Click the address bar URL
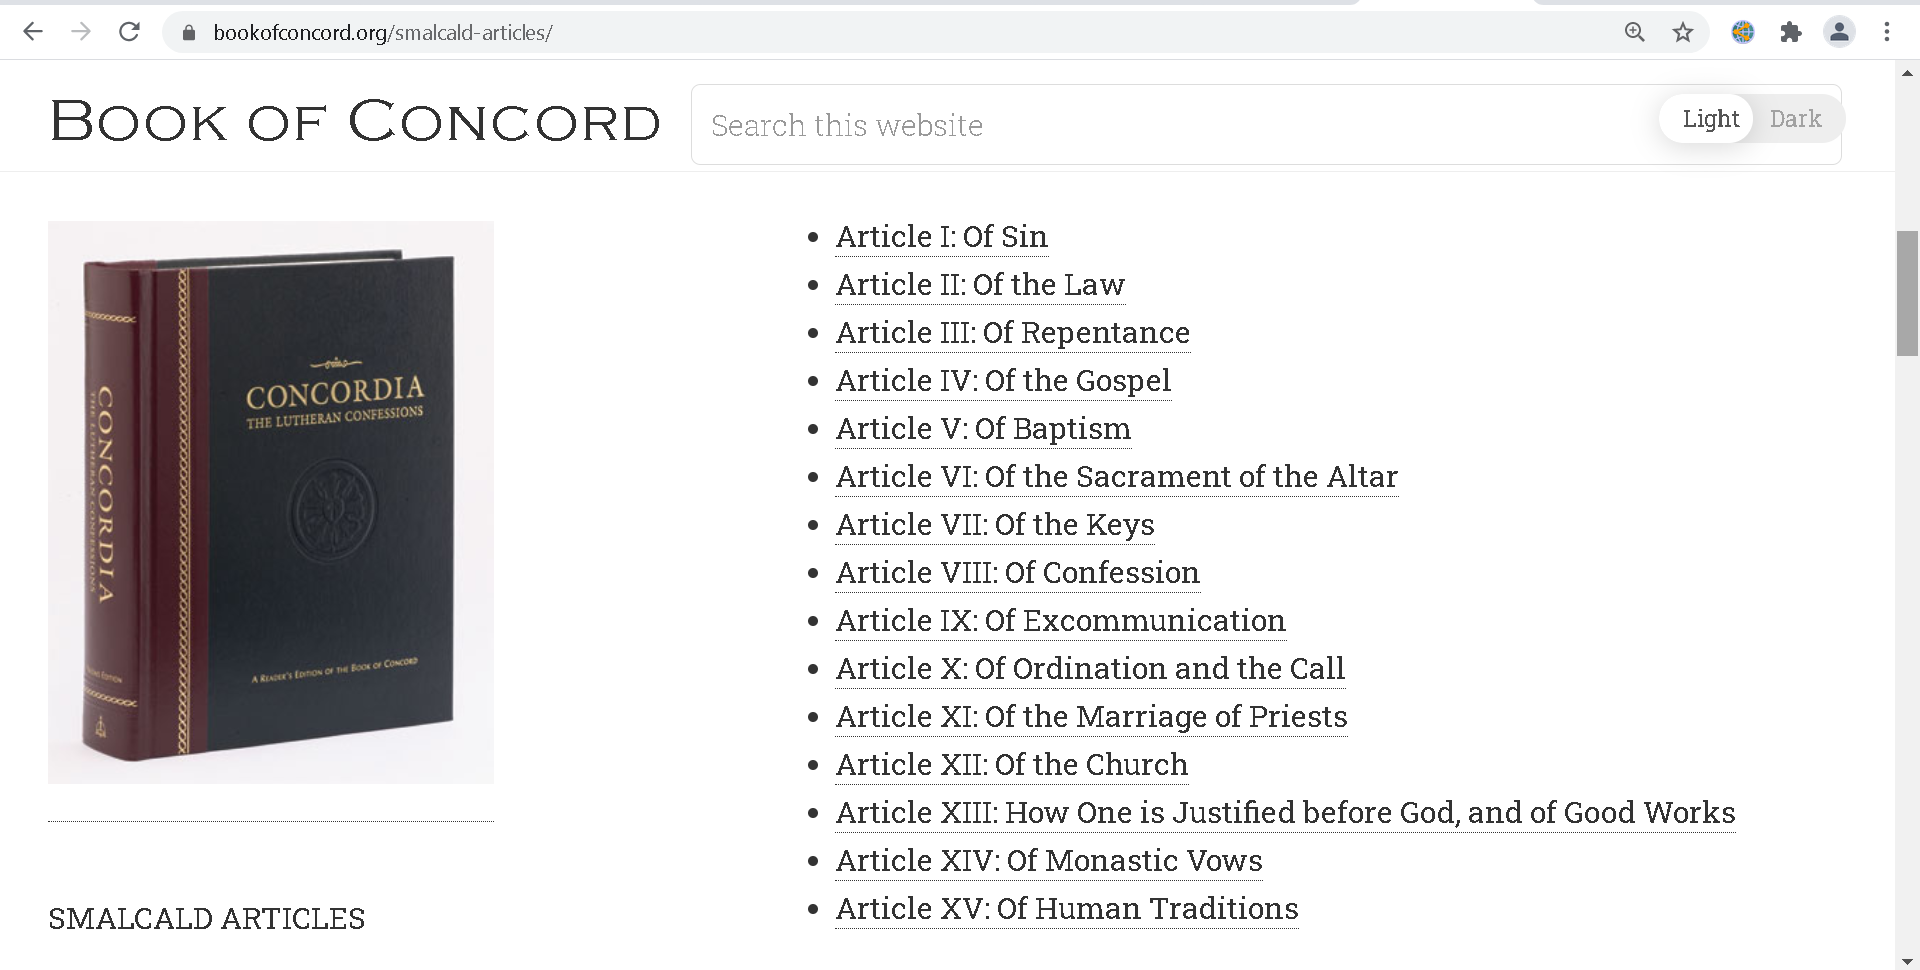 coord(382,31)
